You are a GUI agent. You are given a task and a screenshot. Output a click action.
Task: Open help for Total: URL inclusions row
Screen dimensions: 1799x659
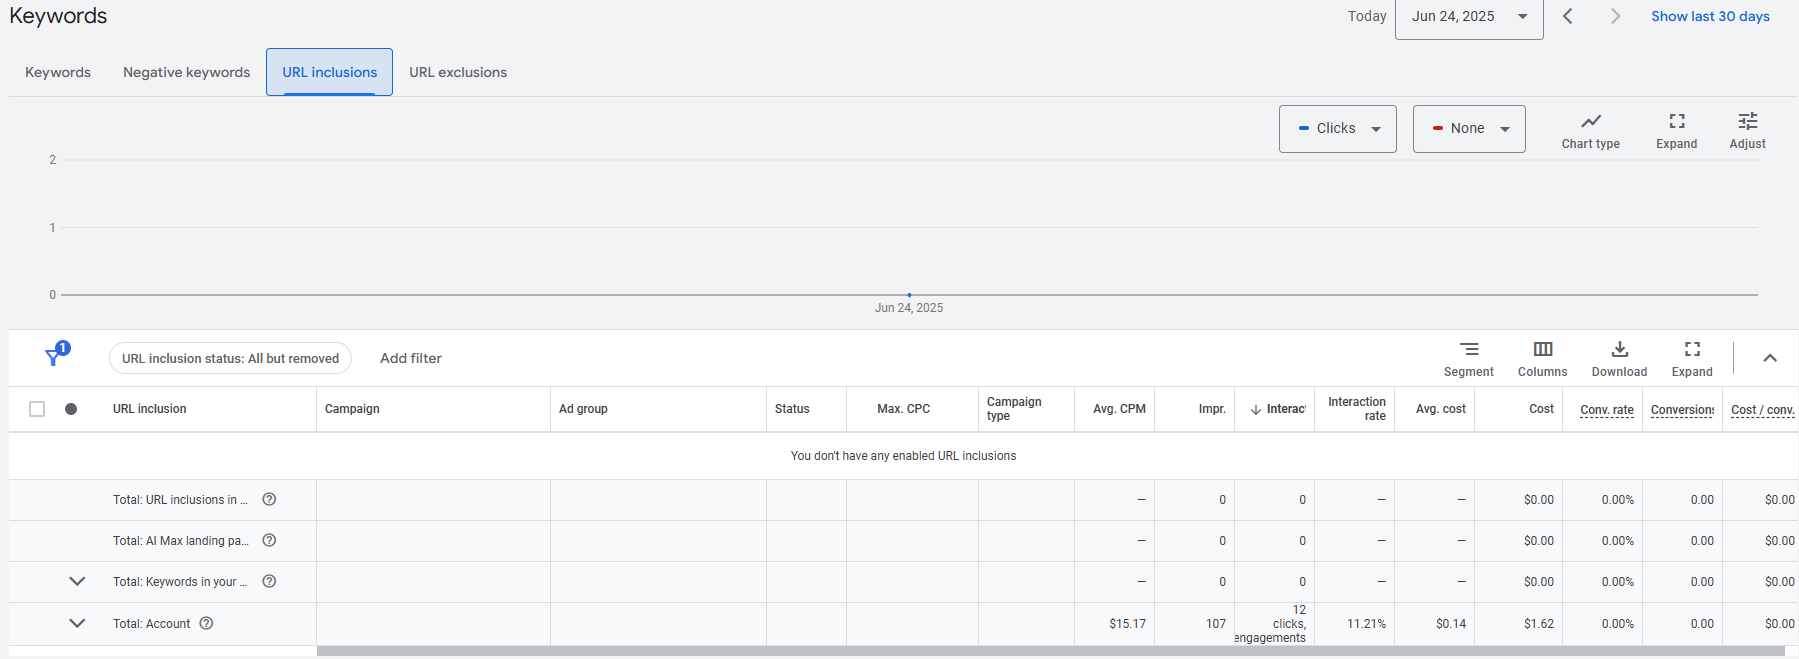(269, 499)
